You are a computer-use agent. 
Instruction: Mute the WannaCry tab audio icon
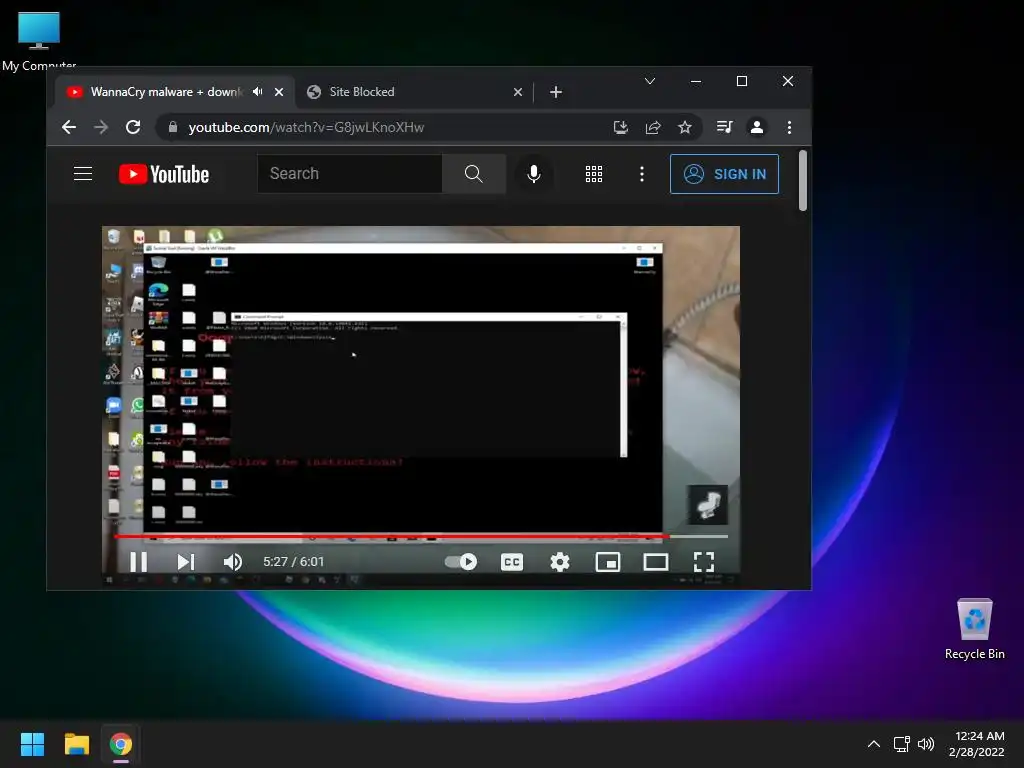tap(258, 92)
